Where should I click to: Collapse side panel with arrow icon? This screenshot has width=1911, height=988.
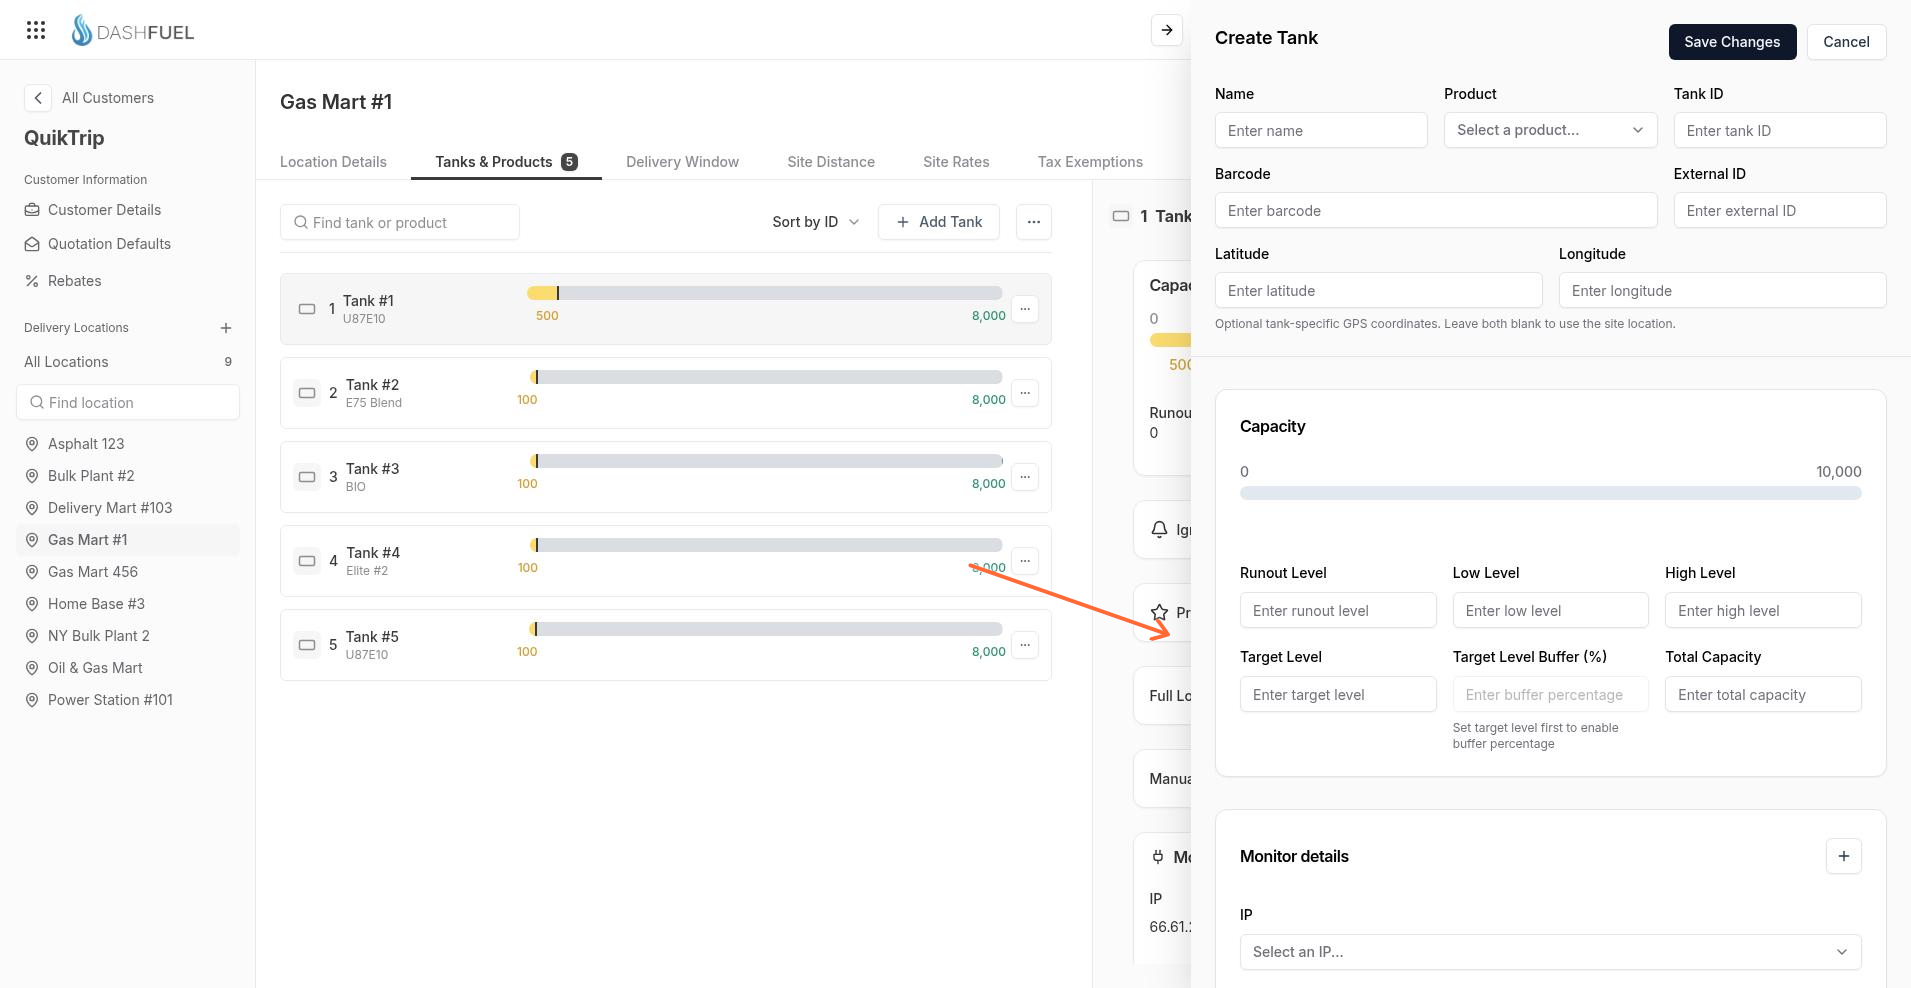pos(1167,30)
